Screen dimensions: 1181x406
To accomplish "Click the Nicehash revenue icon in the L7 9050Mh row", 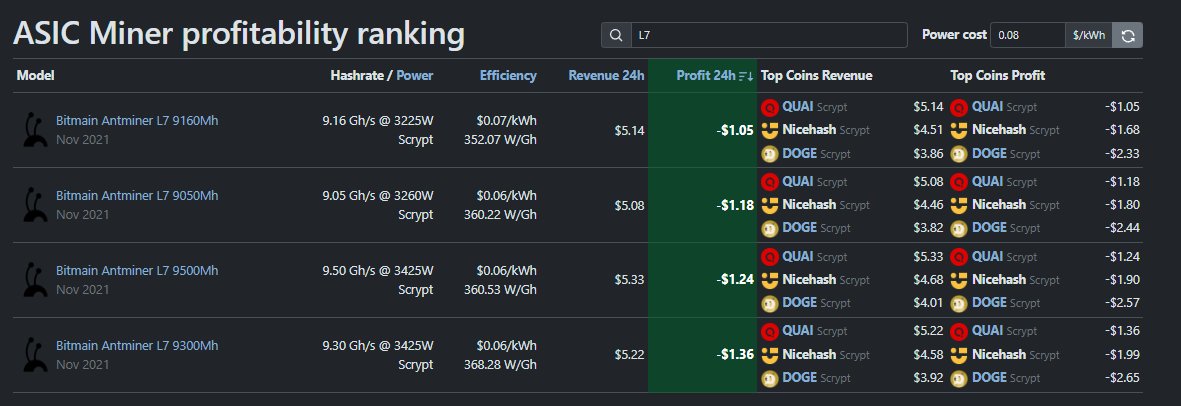I will tap(769, 205).
